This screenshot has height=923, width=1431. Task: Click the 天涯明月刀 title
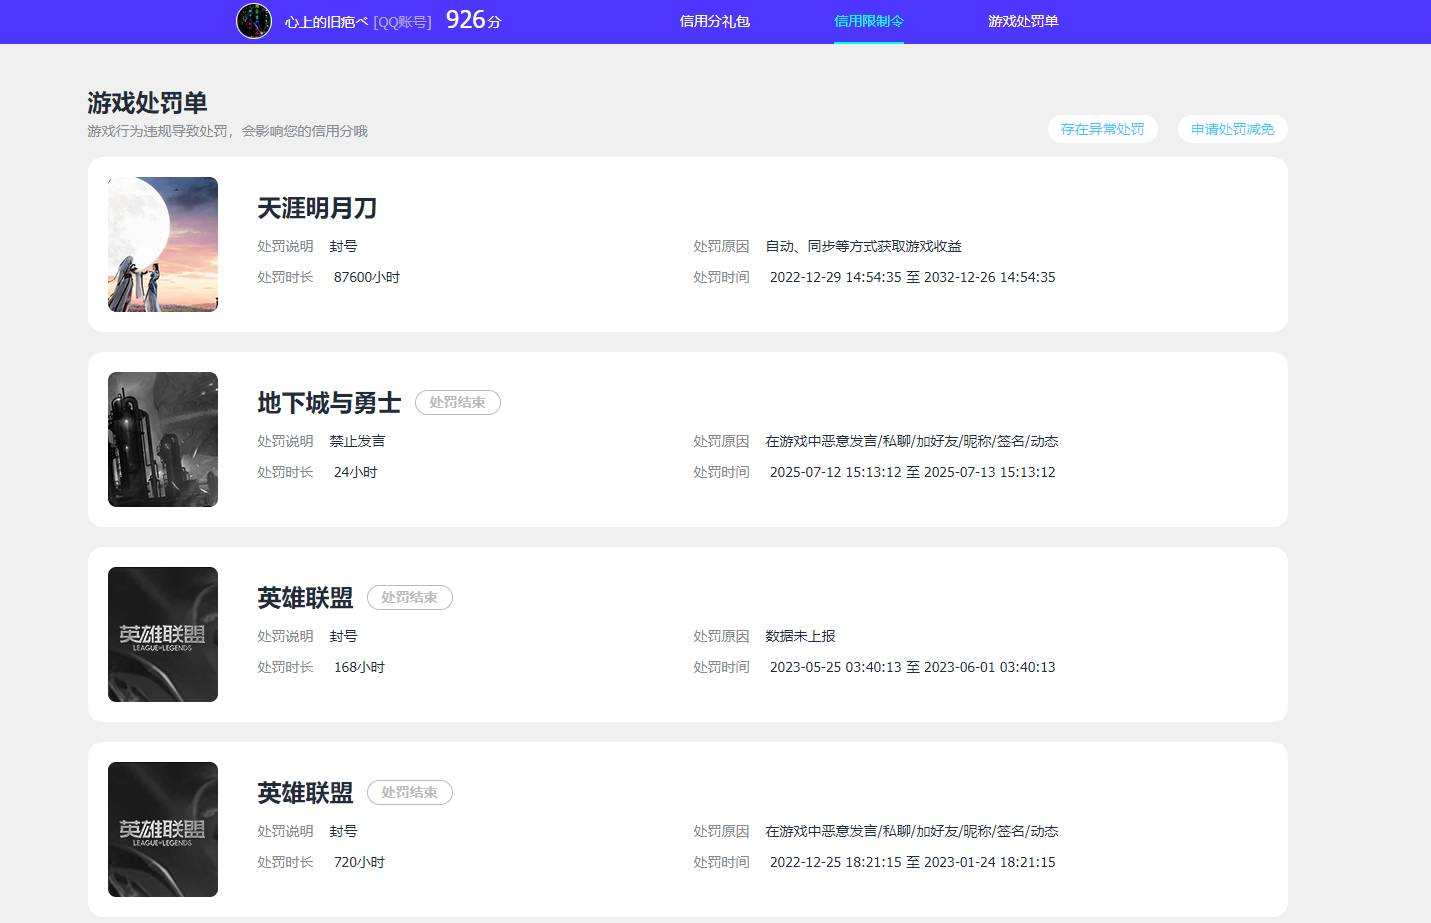pos(317,208)
